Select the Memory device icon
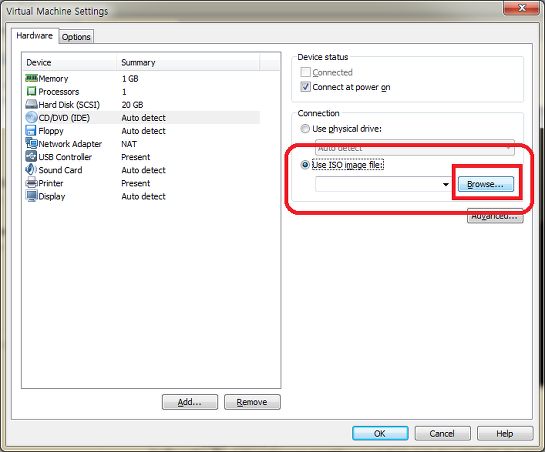Image resolution: width=545 pixels, height=452 pixels. point(31,78)
